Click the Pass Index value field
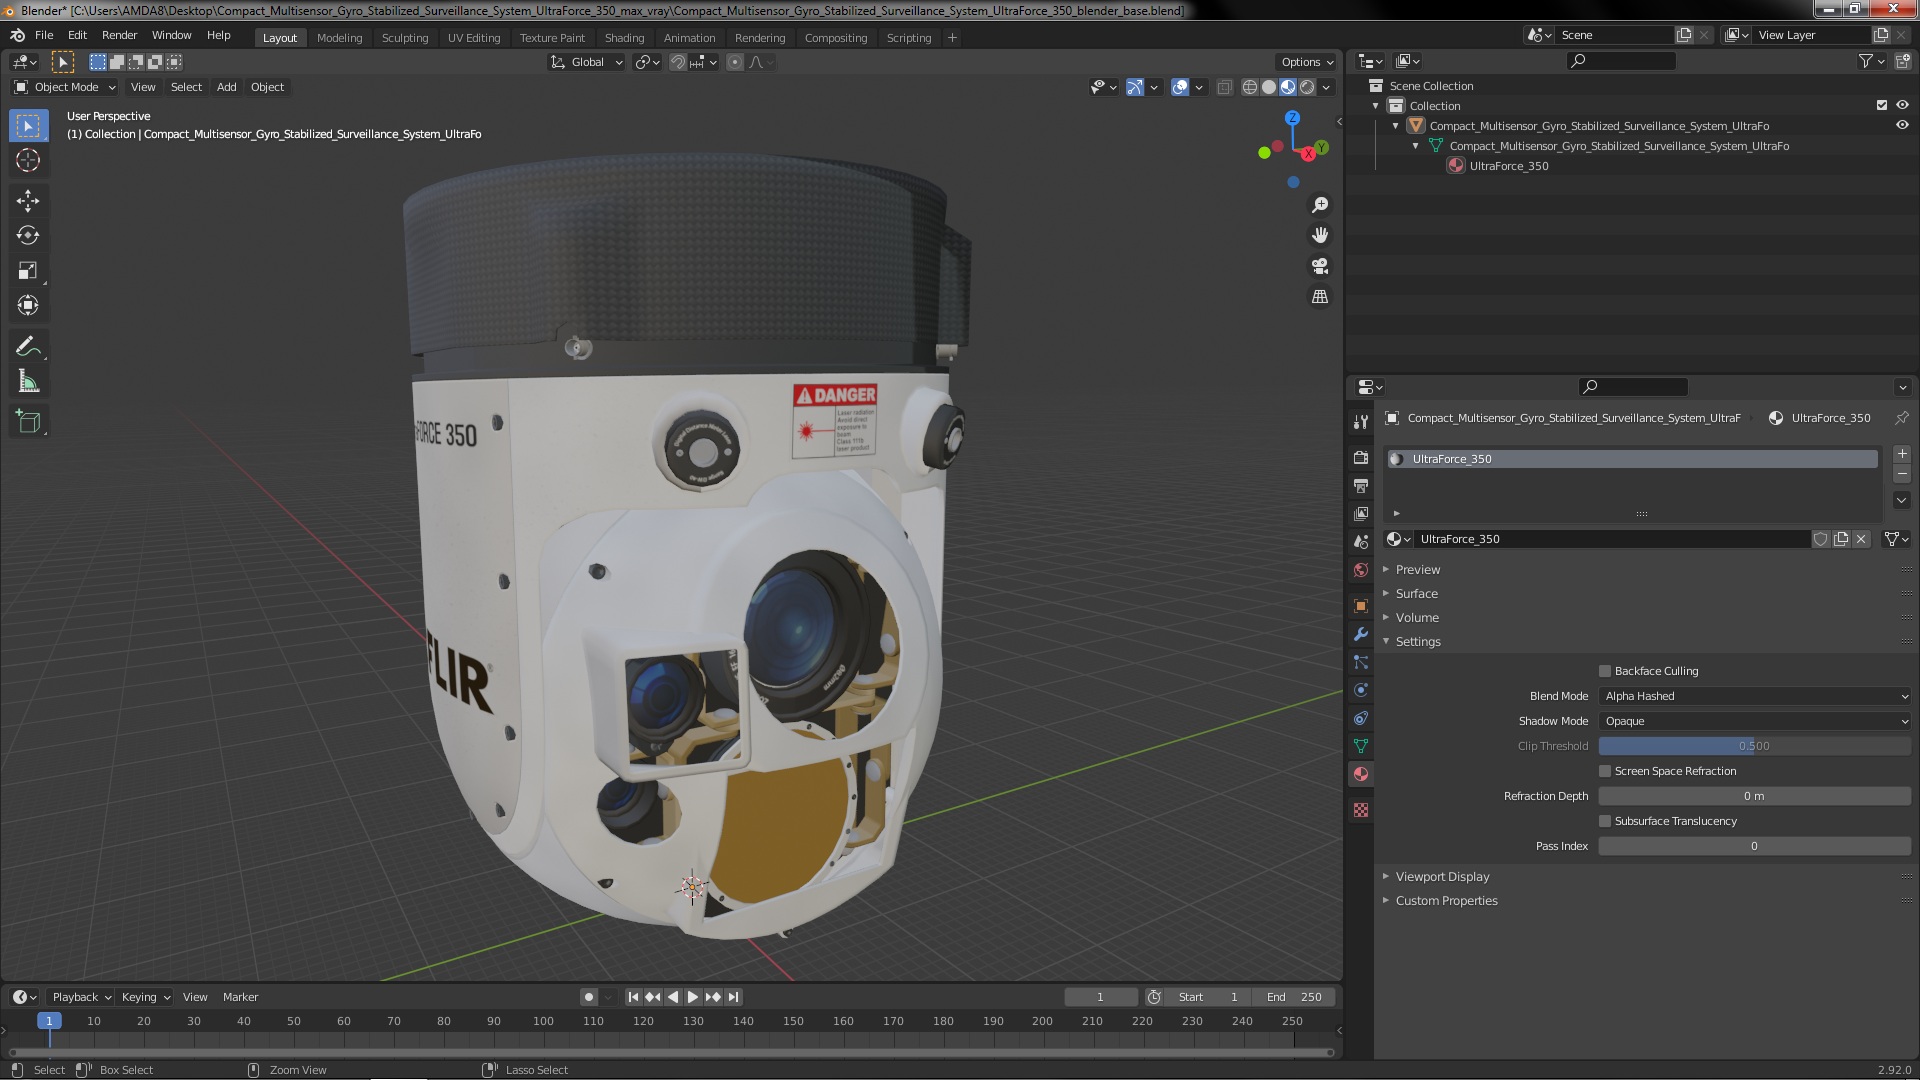This screenshot has width=1920, height=1080. pos(1755,846)
